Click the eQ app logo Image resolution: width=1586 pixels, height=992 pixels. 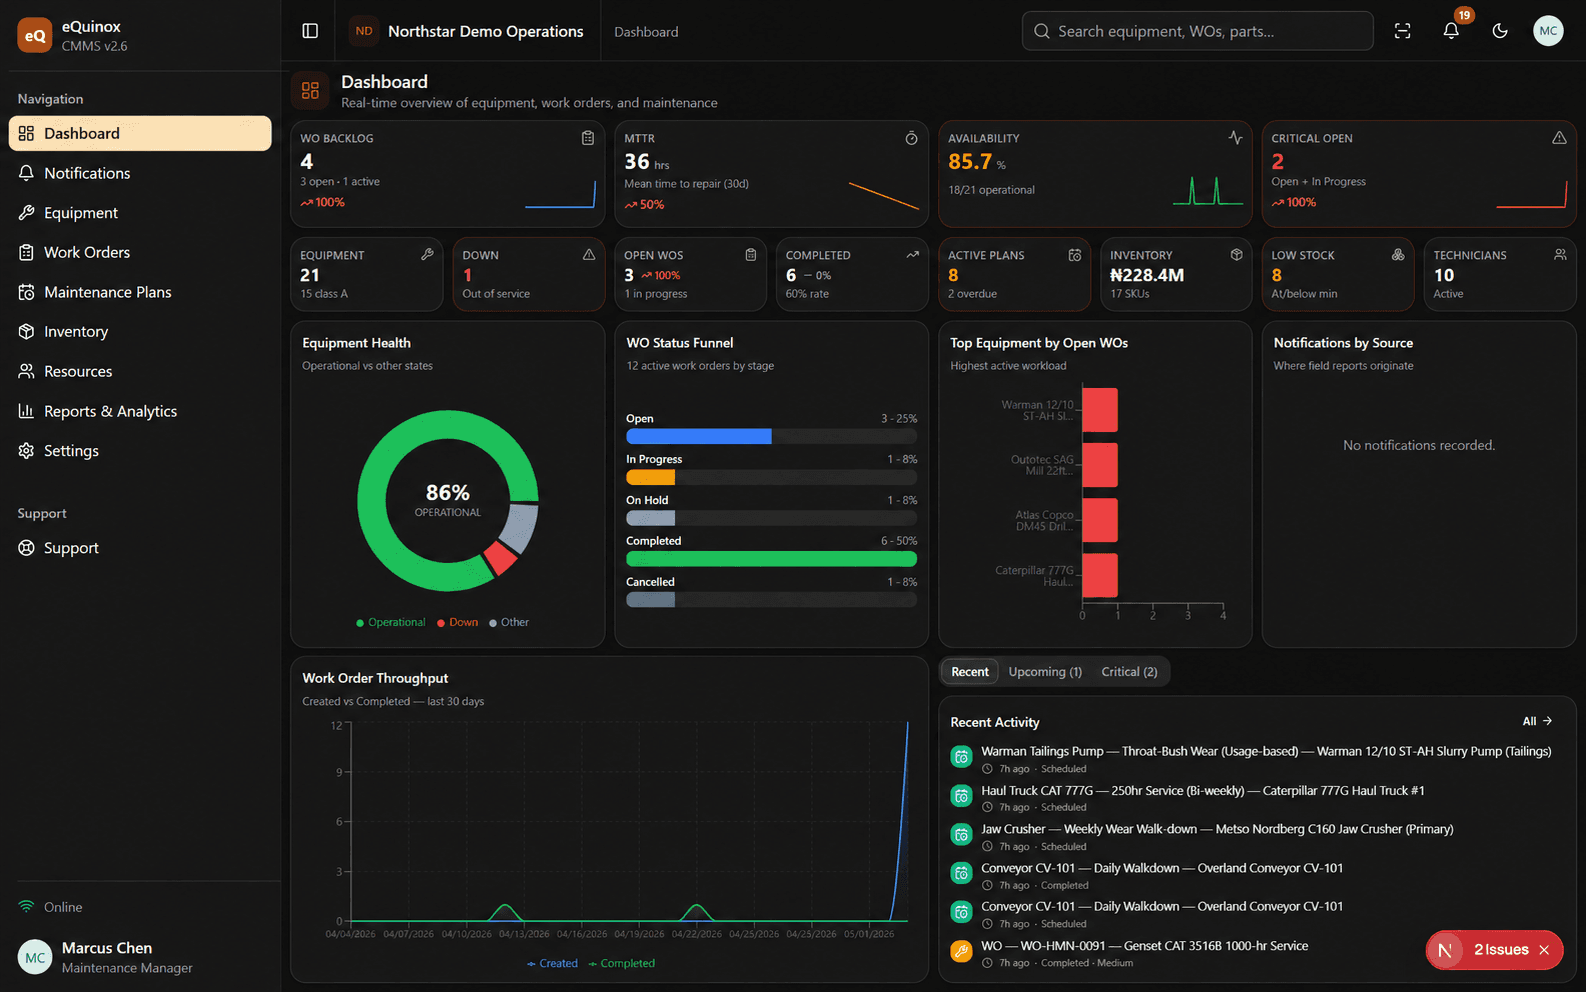click(35, 35)
